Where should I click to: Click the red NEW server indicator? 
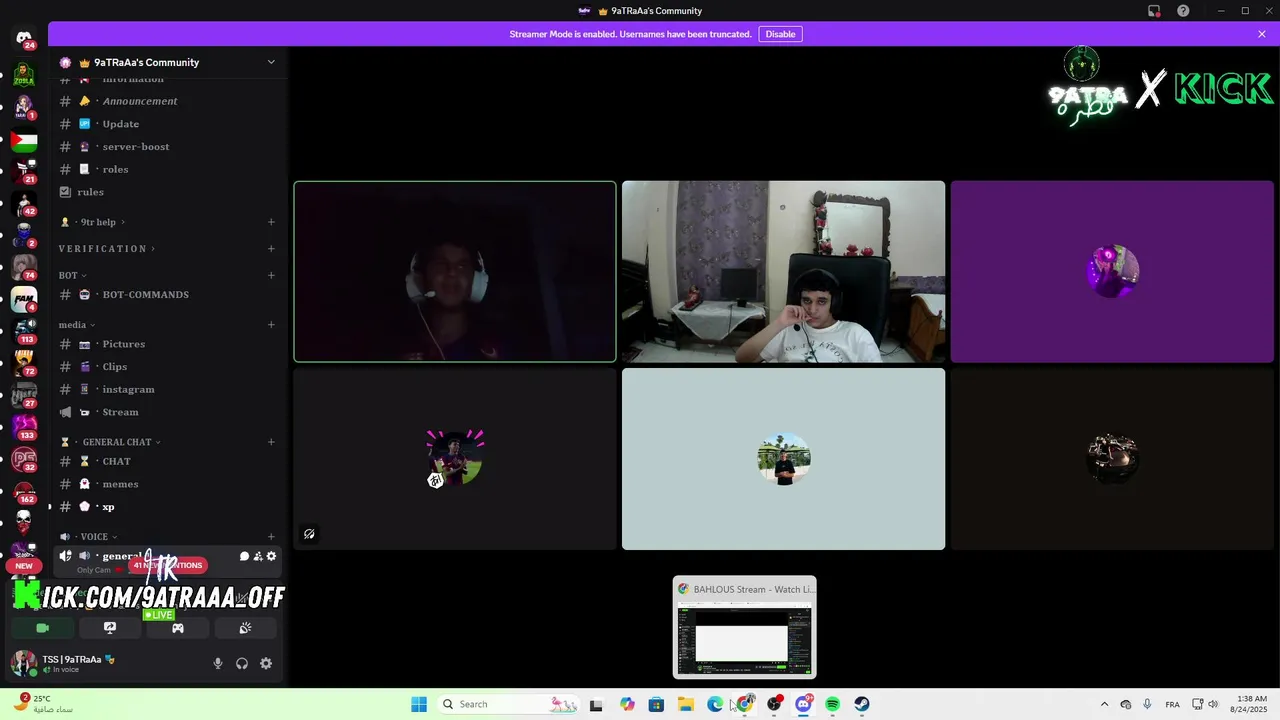(24, 566)
